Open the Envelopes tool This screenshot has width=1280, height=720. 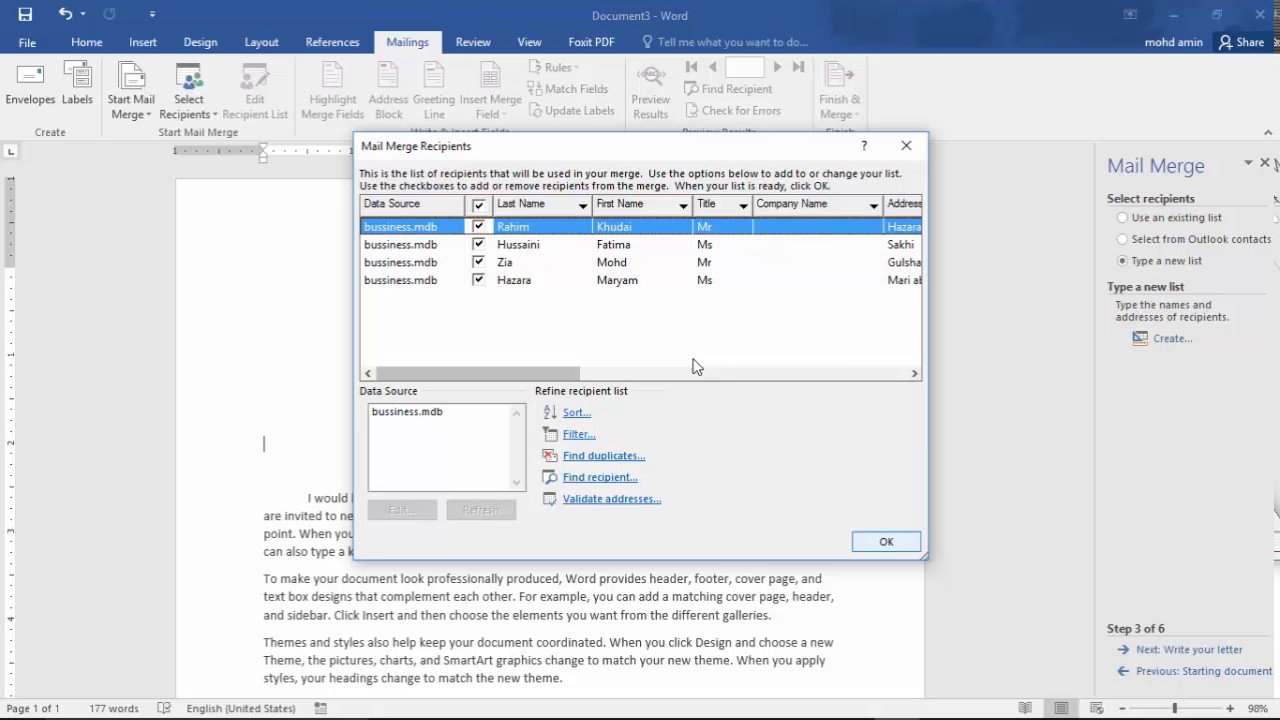pos(30,83)
